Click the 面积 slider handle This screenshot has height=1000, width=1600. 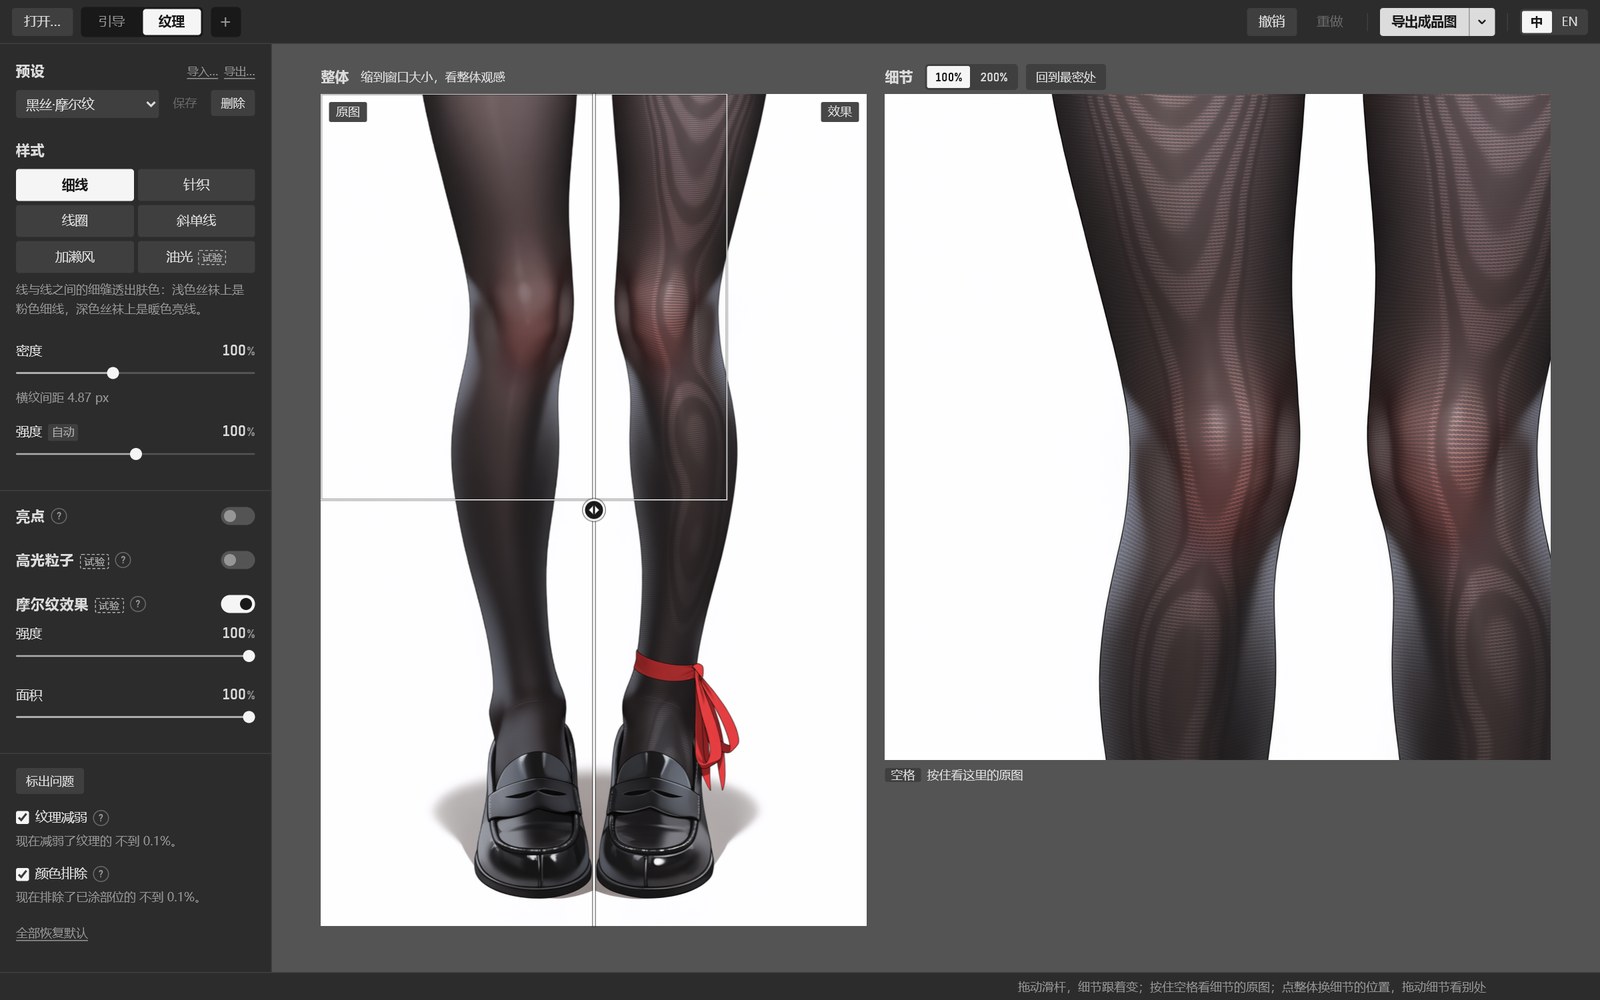tap(249, 717)
